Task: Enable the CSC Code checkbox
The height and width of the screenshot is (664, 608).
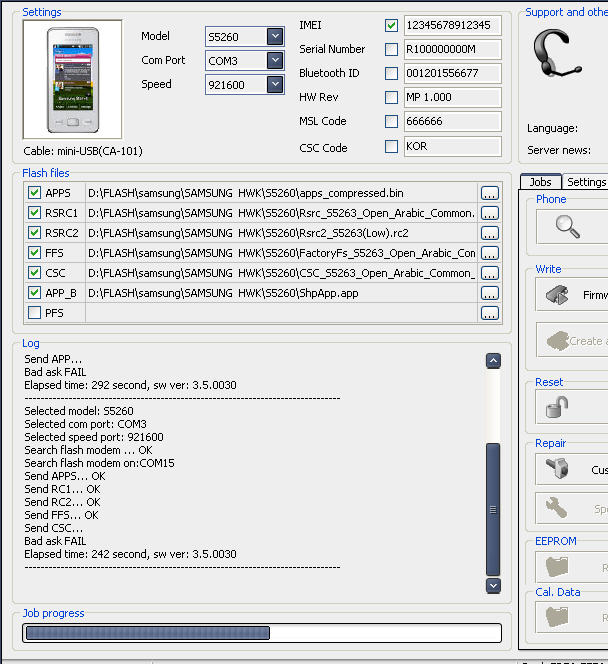Action: pyautogui.click(x=391, y=147)
